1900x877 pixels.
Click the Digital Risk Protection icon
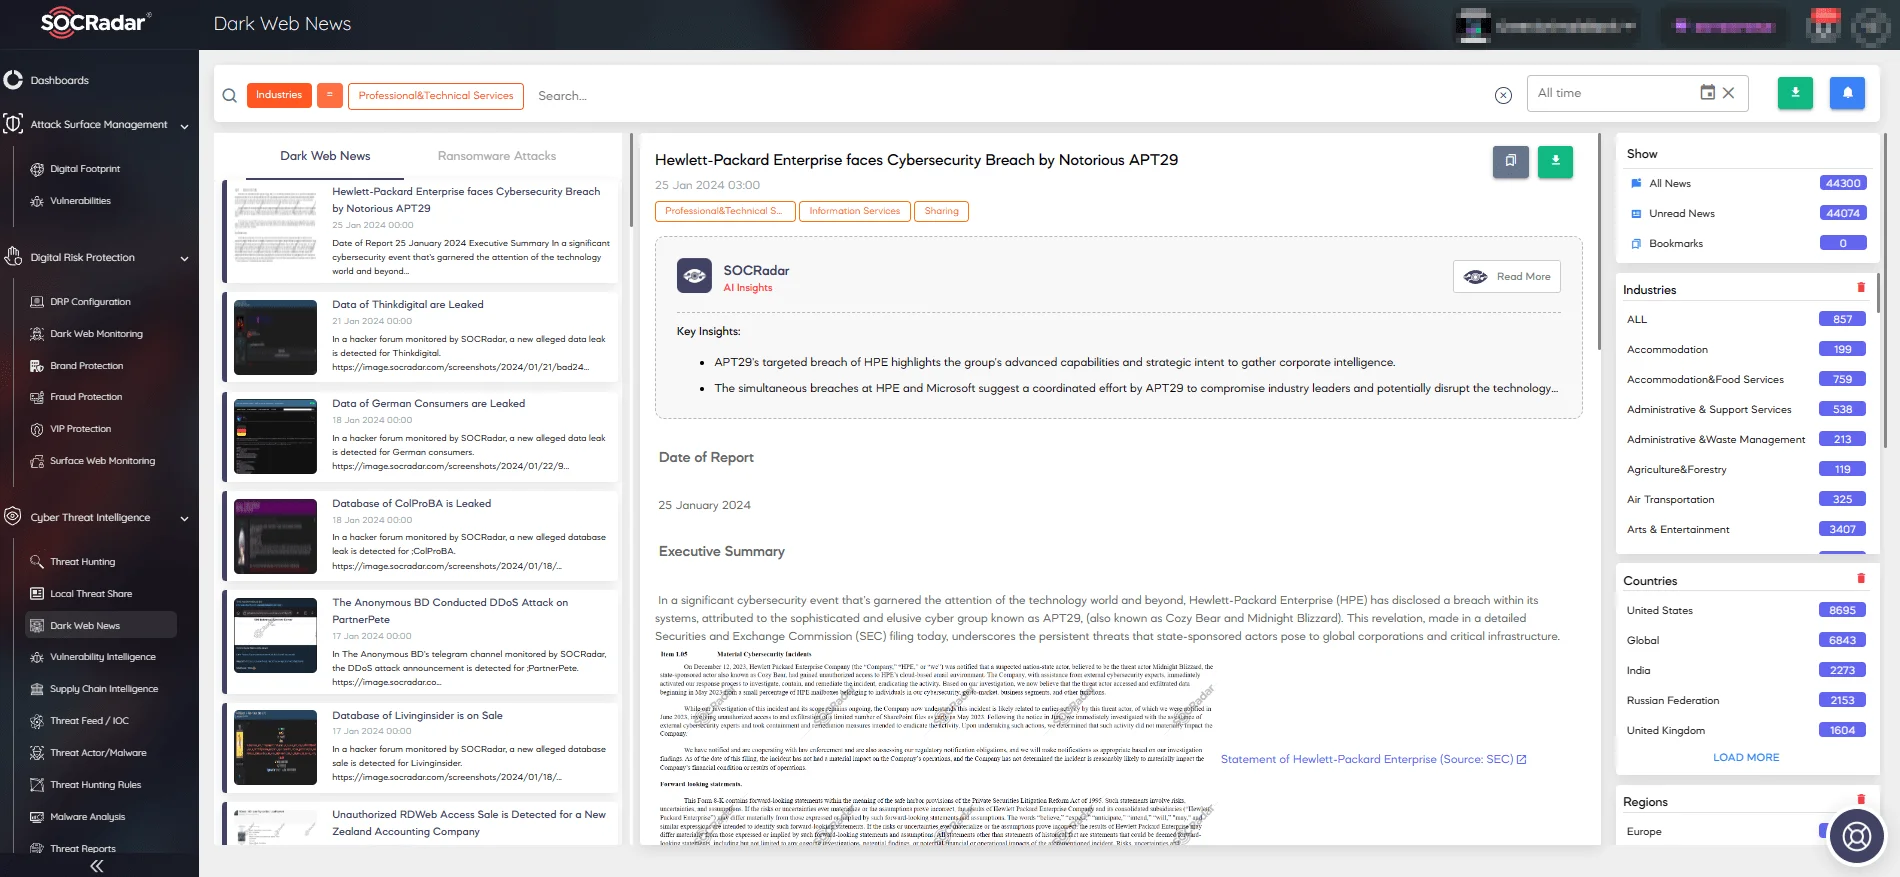[x=13, y=257]
